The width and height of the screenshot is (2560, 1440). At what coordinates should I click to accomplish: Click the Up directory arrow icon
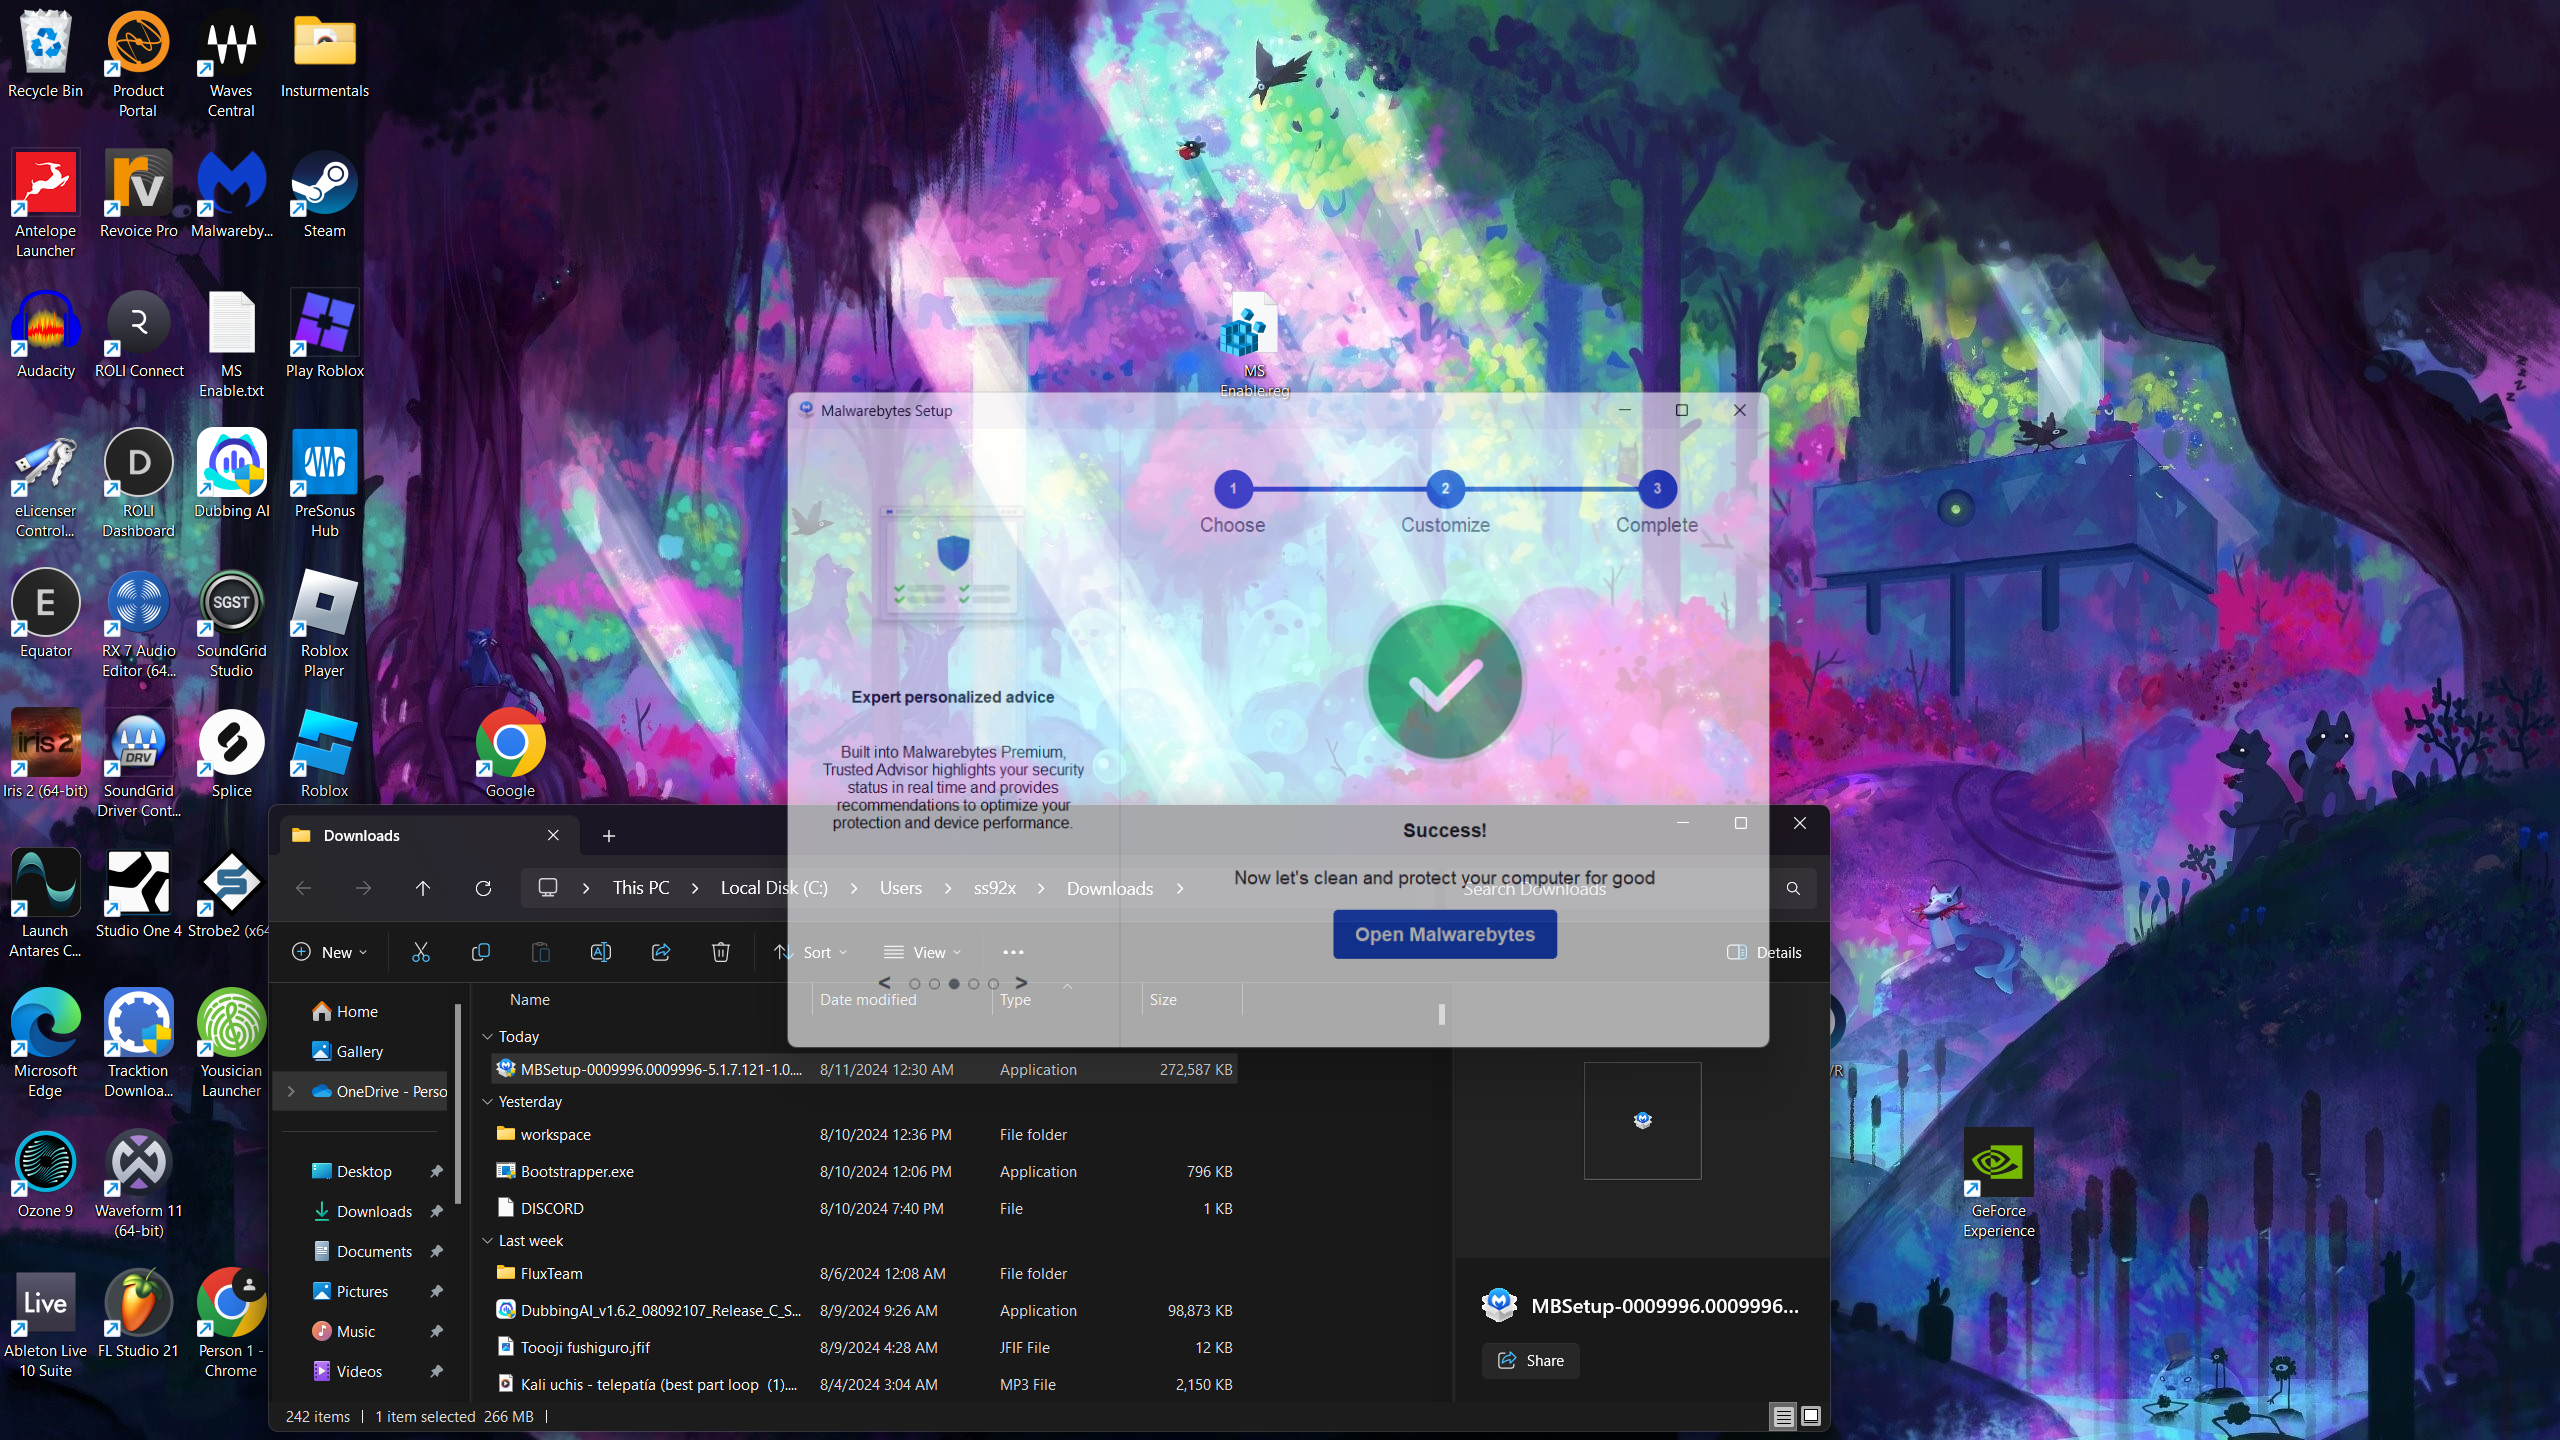pos(422,888)
